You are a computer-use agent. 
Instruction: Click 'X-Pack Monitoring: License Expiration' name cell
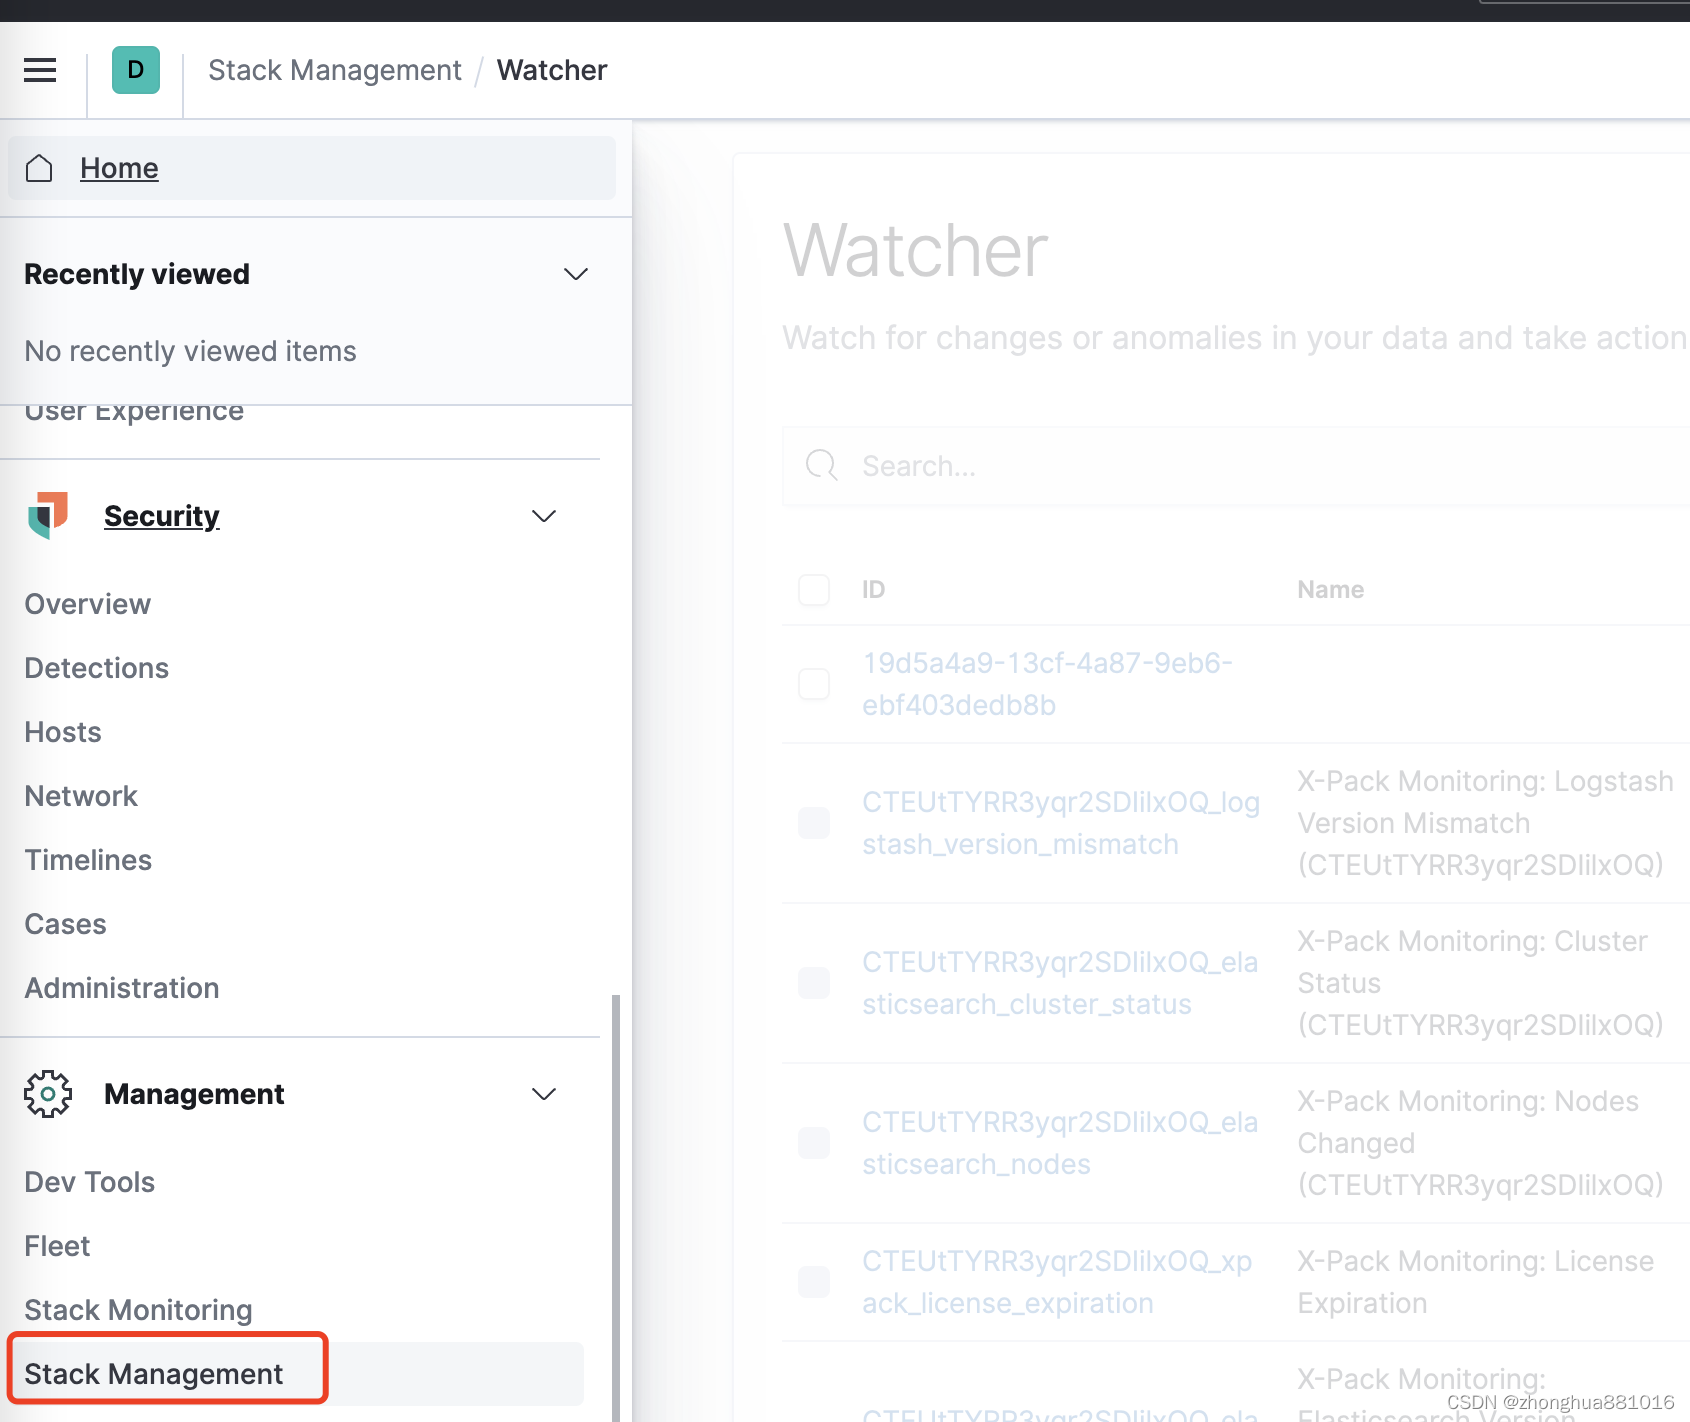(1475, 1282)
